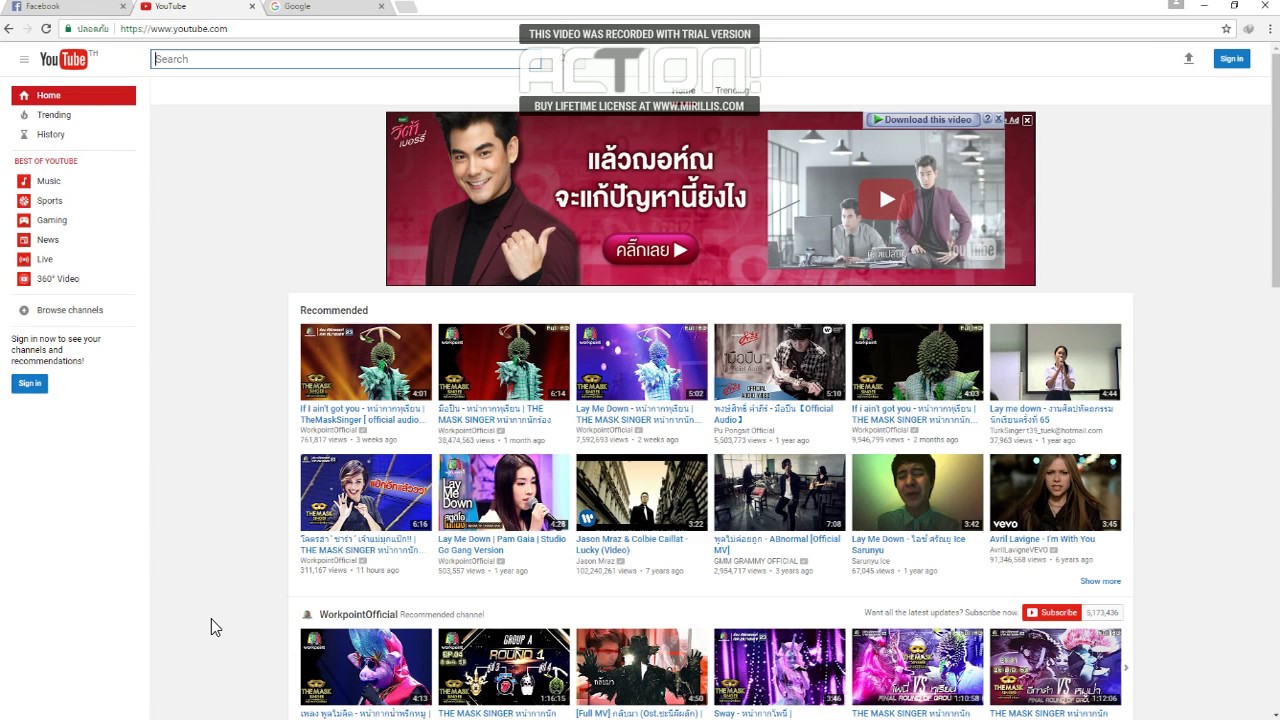Open Home in the sidebar
The height and width of the screenshot is (720, 1280).
tap(73, 95)
